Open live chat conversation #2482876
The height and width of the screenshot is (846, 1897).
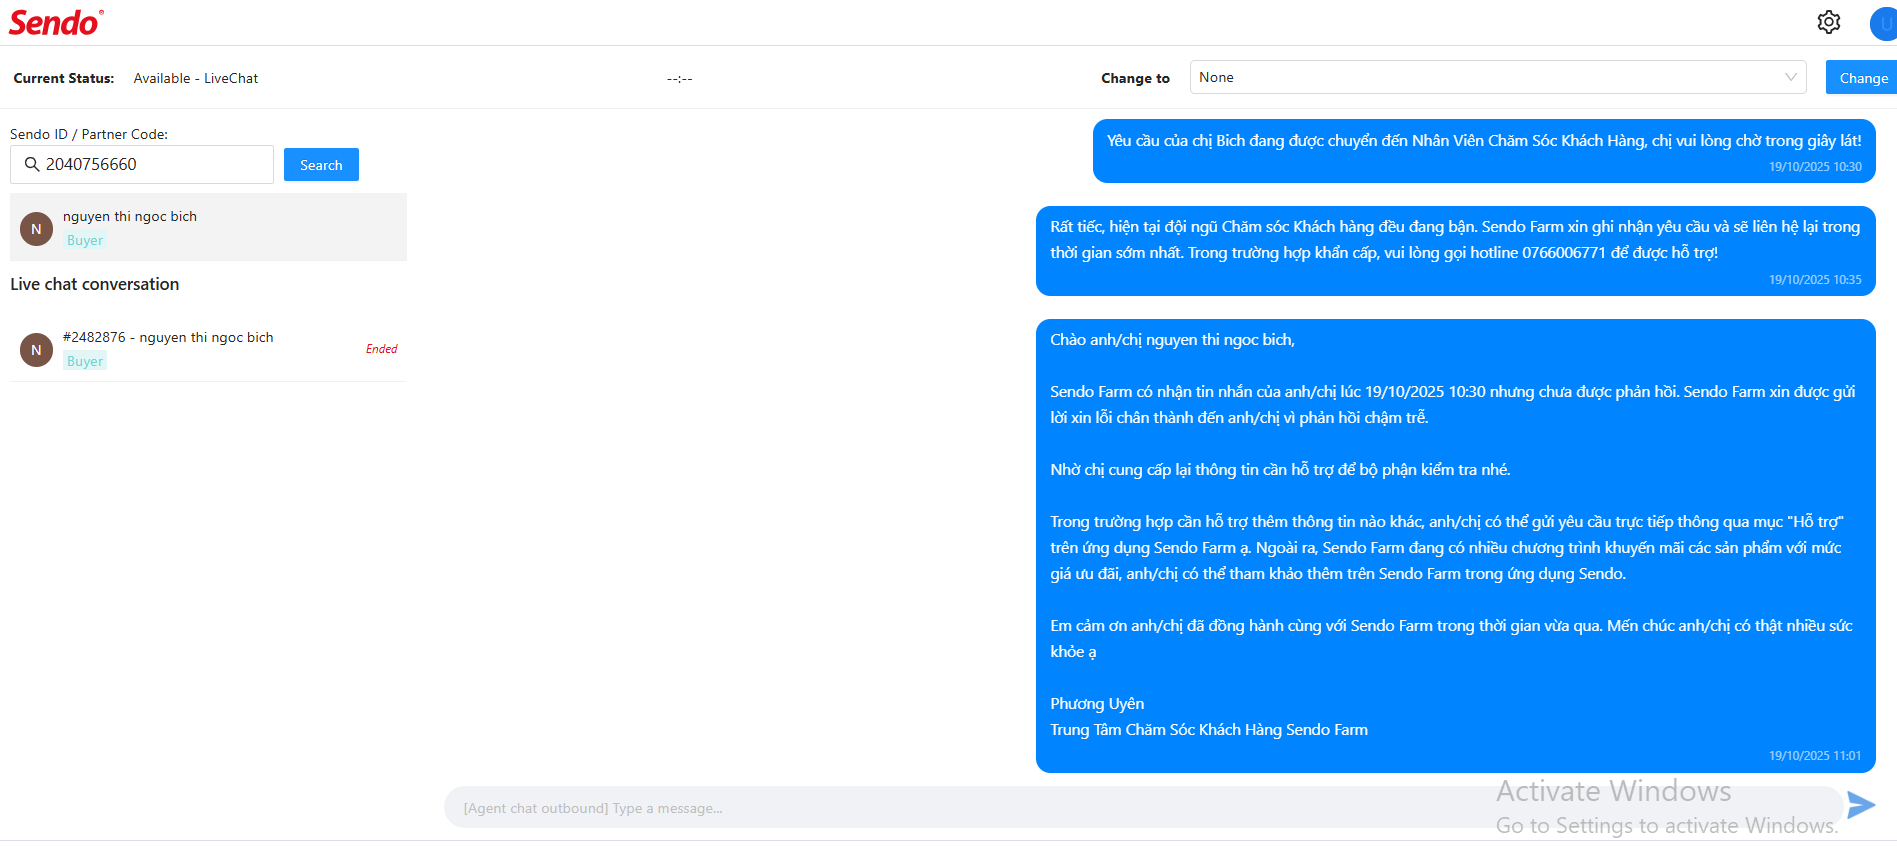[x=208, y=349]
